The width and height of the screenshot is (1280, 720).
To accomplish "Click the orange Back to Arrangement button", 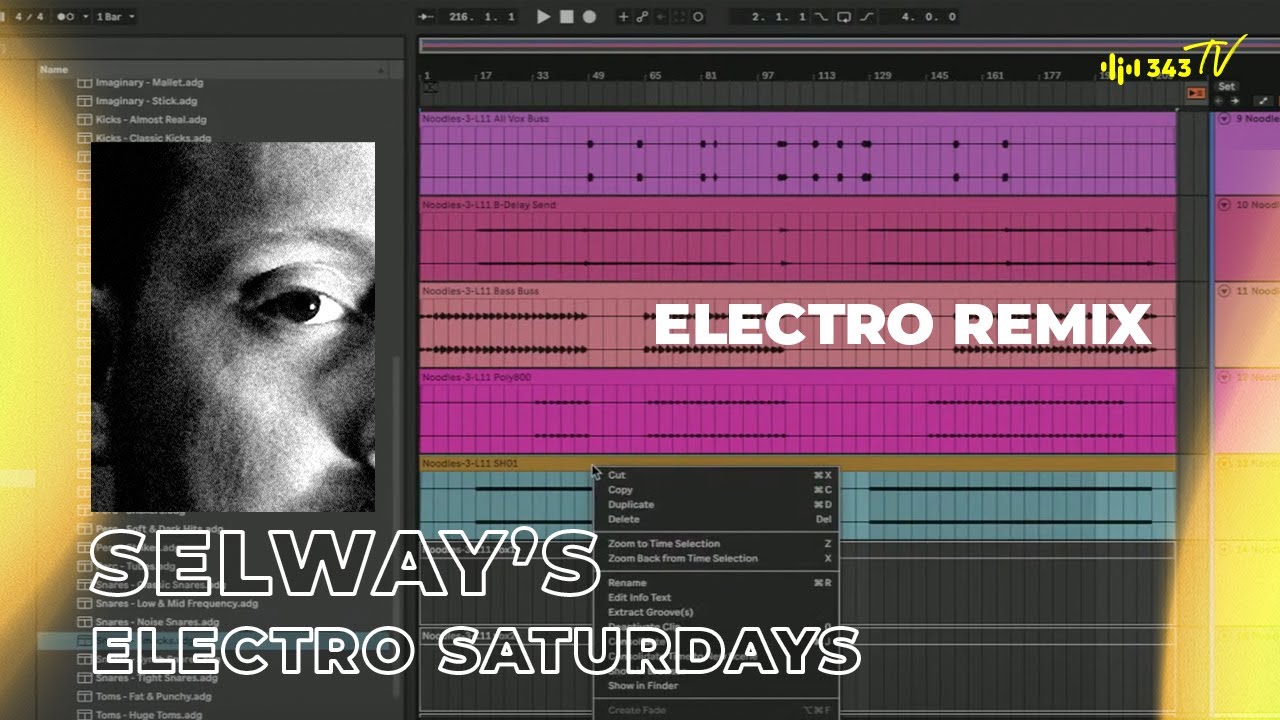I will [x=1196, y=93].
